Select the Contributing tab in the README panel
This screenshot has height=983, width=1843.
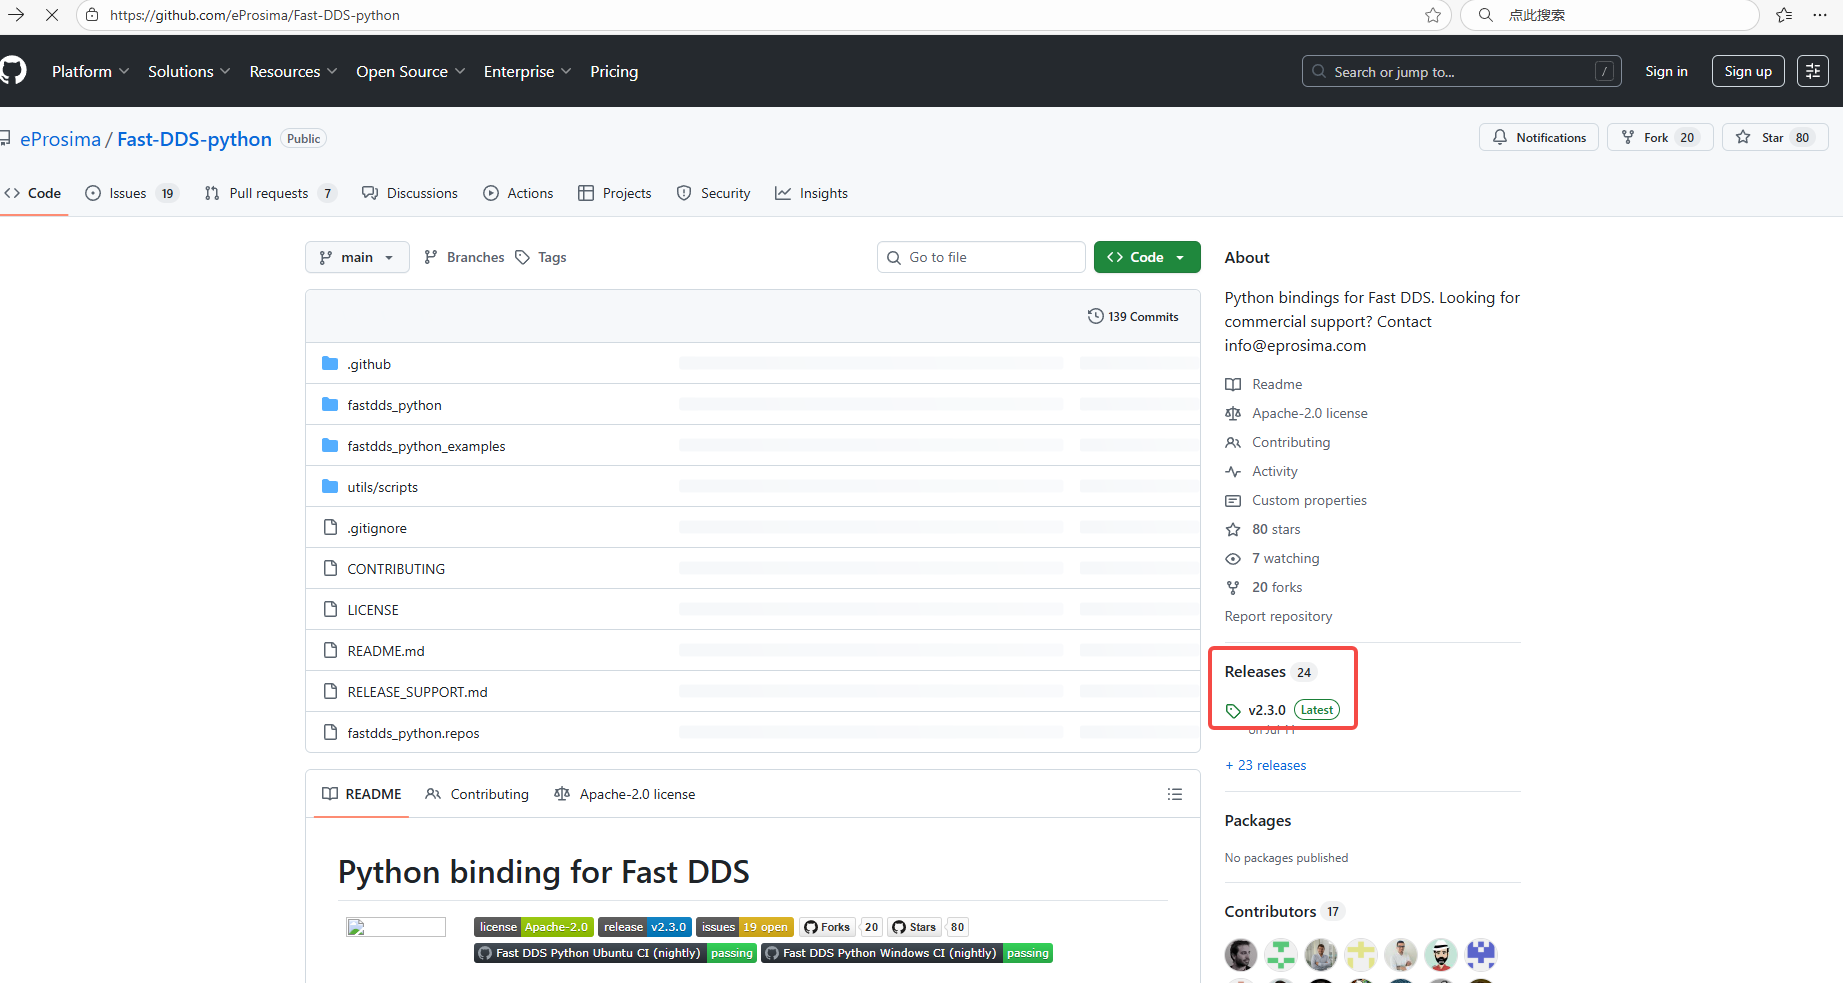[x=477, y=794]
